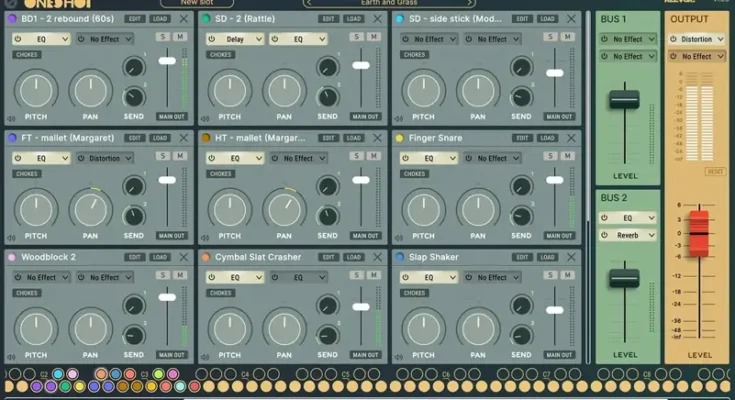The image size is (735, 400).
Task: Click the speaker preview icon on Woodblock 2
Action: 10,355
